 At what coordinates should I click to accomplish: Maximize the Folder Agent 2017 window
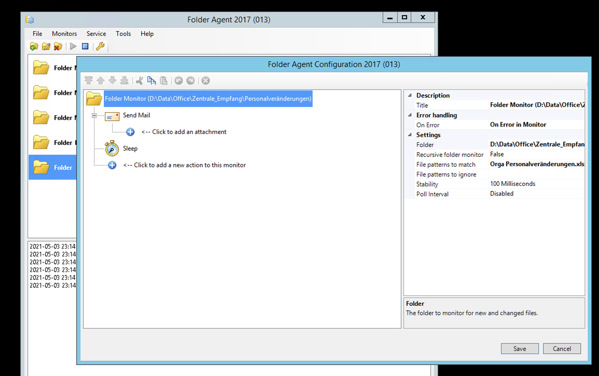(405, 18)
